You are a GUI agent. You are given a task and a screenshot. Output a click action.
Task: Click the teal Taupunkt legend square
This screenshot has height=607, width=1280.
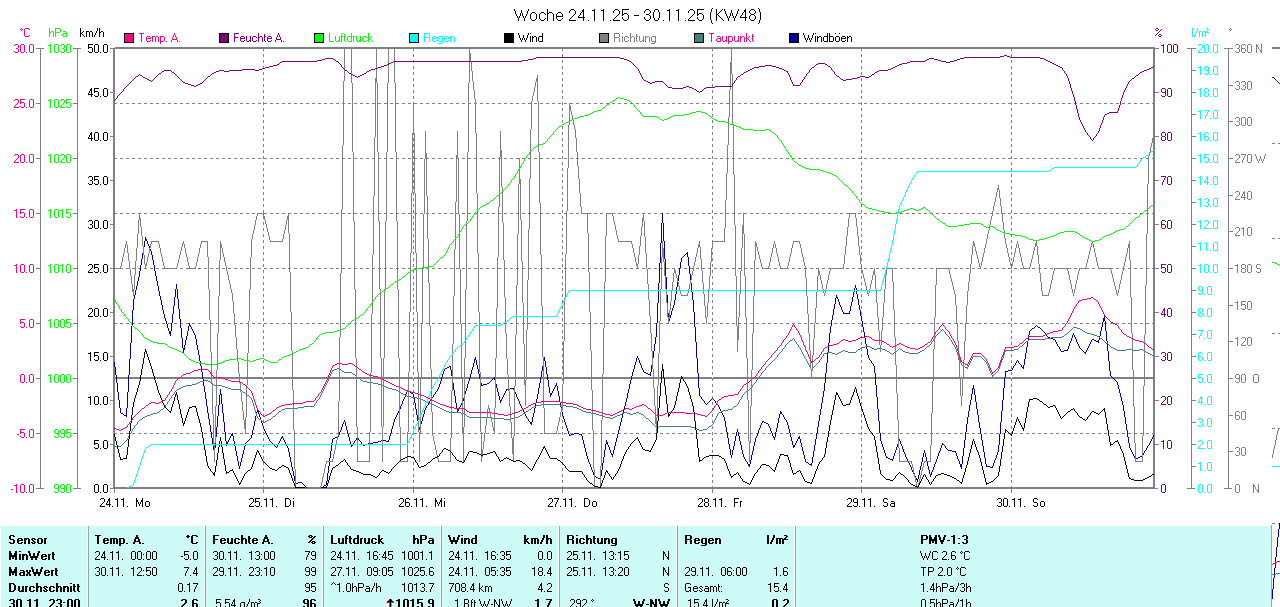pos(699,38)
